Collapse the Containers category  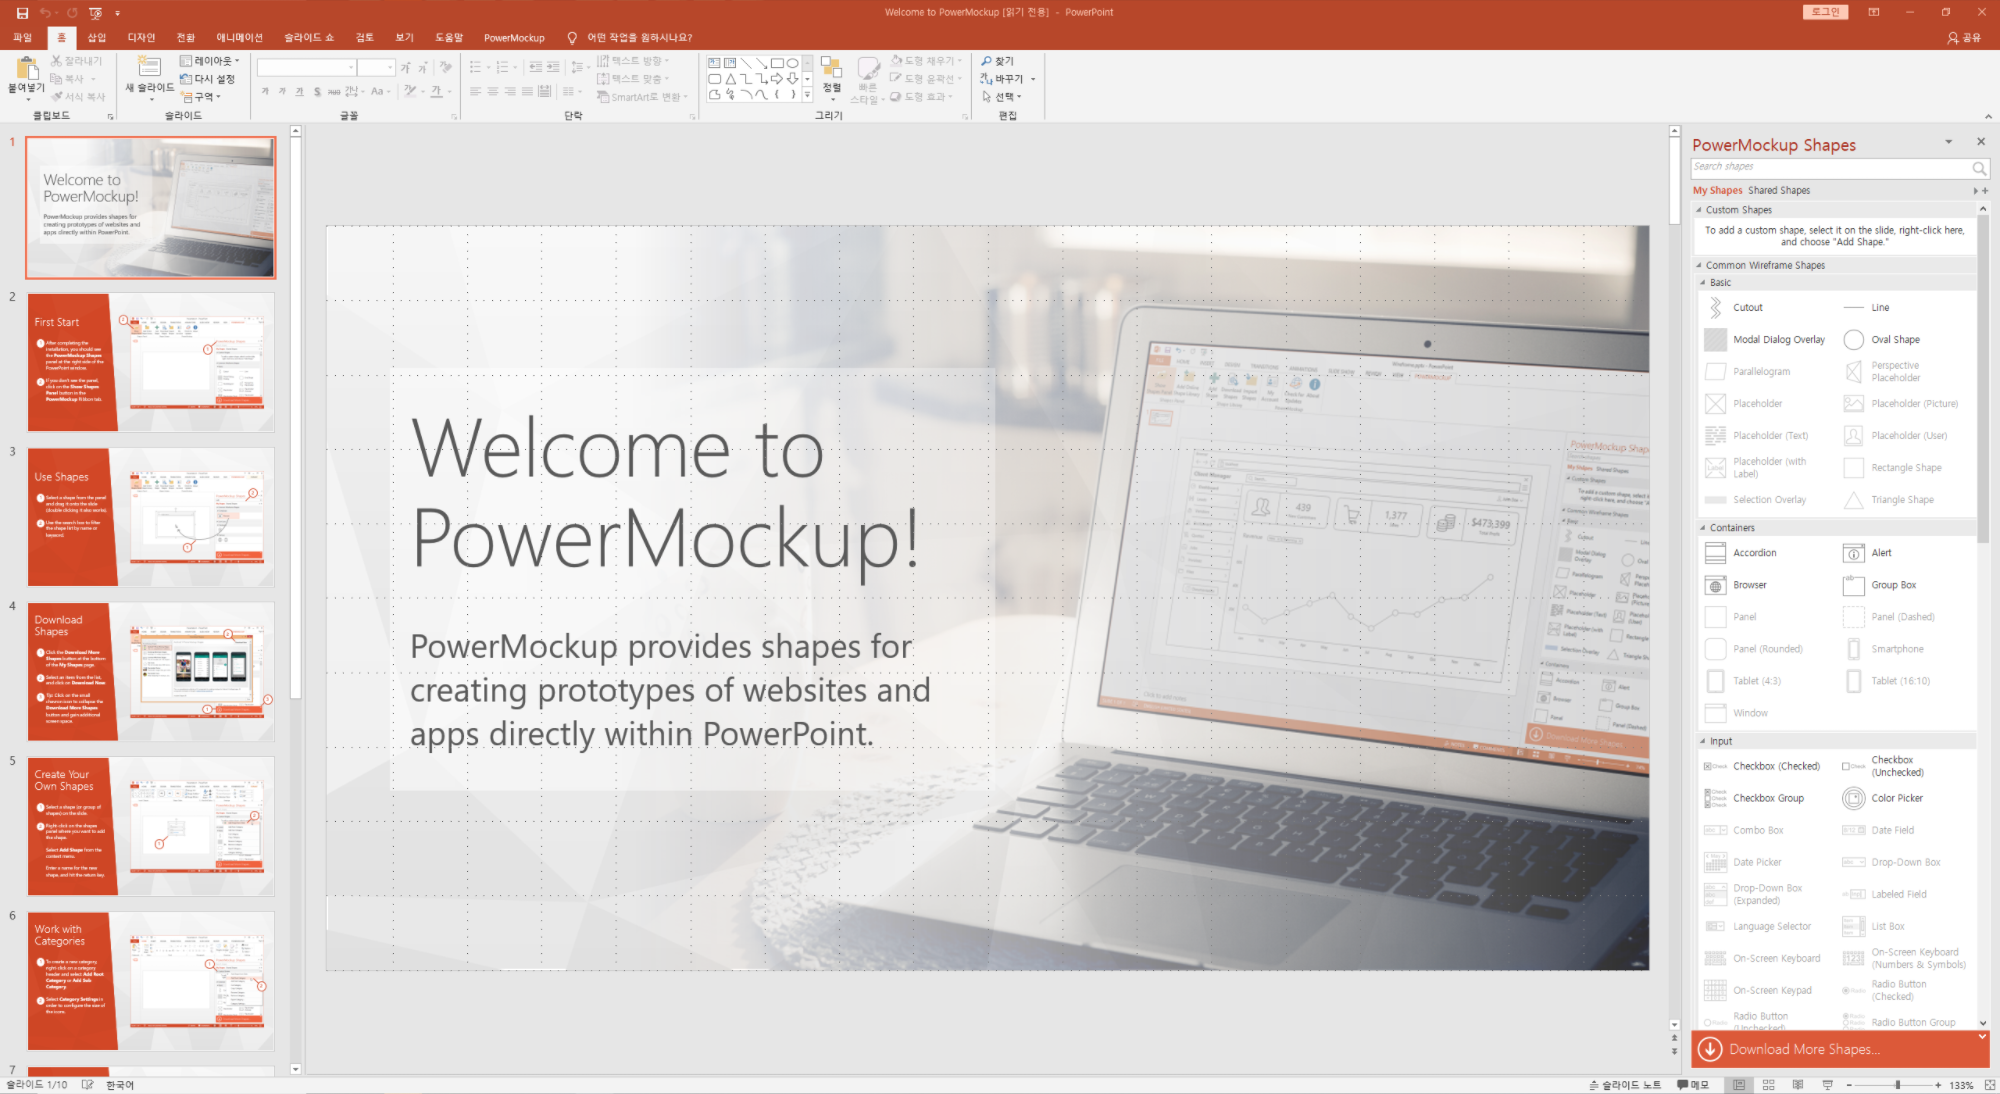(1703, 528)
